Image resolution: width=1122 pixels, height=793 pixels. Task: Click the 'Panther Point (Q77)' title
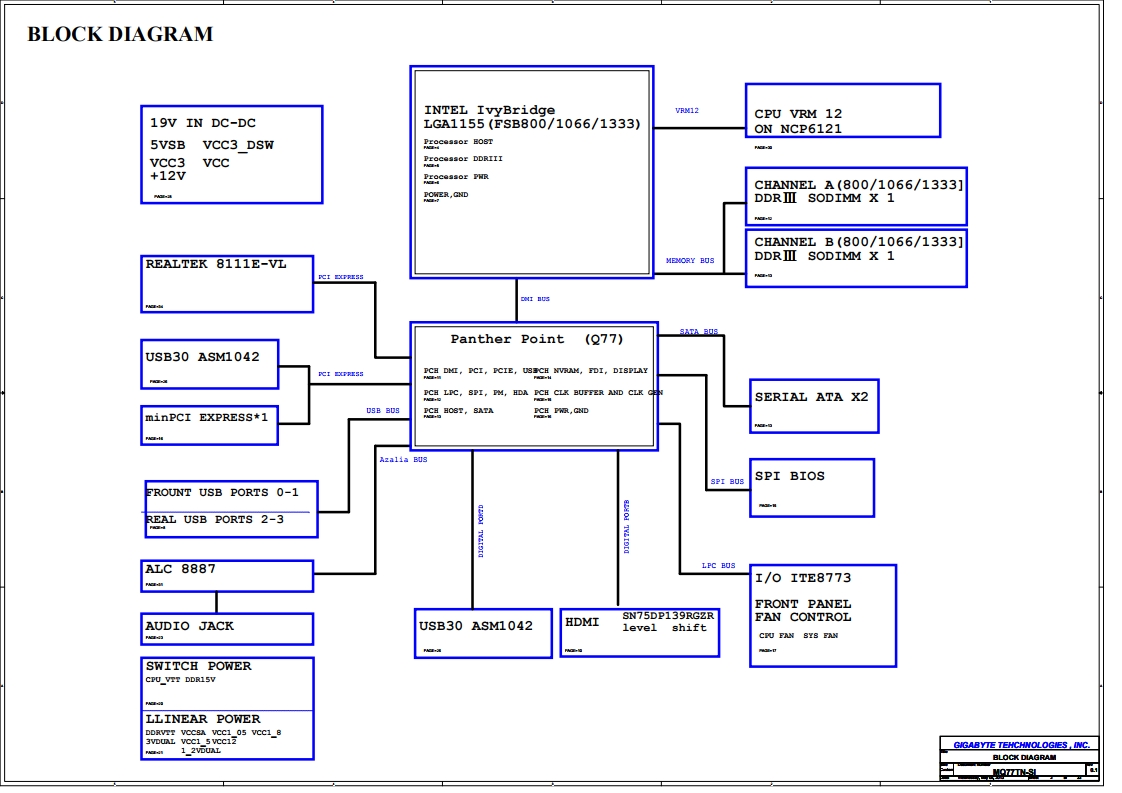click(537, 339)
